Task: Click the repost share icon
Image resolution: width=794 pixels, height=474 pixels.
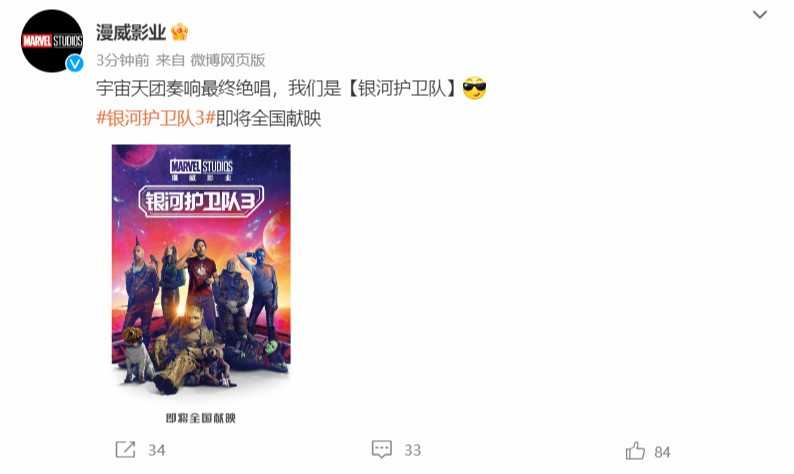Action: tap(125, 450)
